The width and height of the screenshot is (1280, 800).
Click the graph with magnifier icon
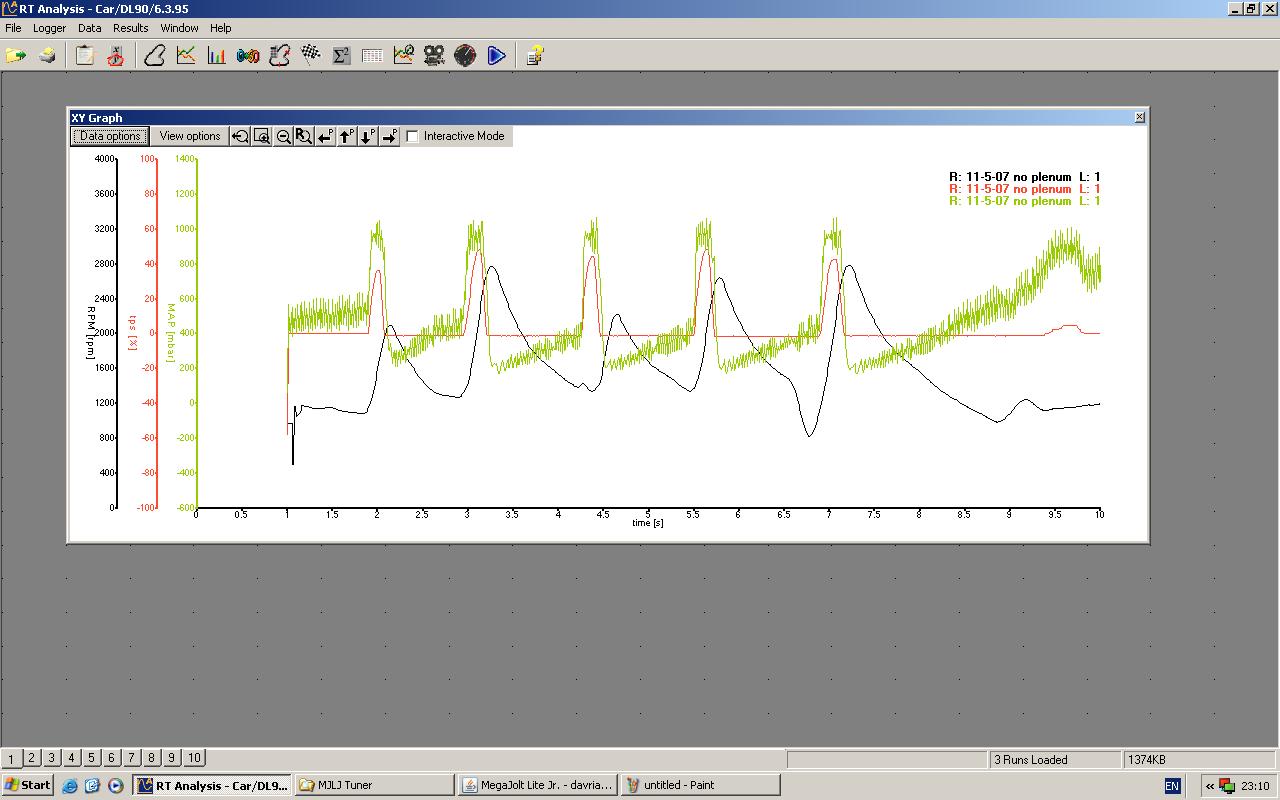(x=403, y=56)
